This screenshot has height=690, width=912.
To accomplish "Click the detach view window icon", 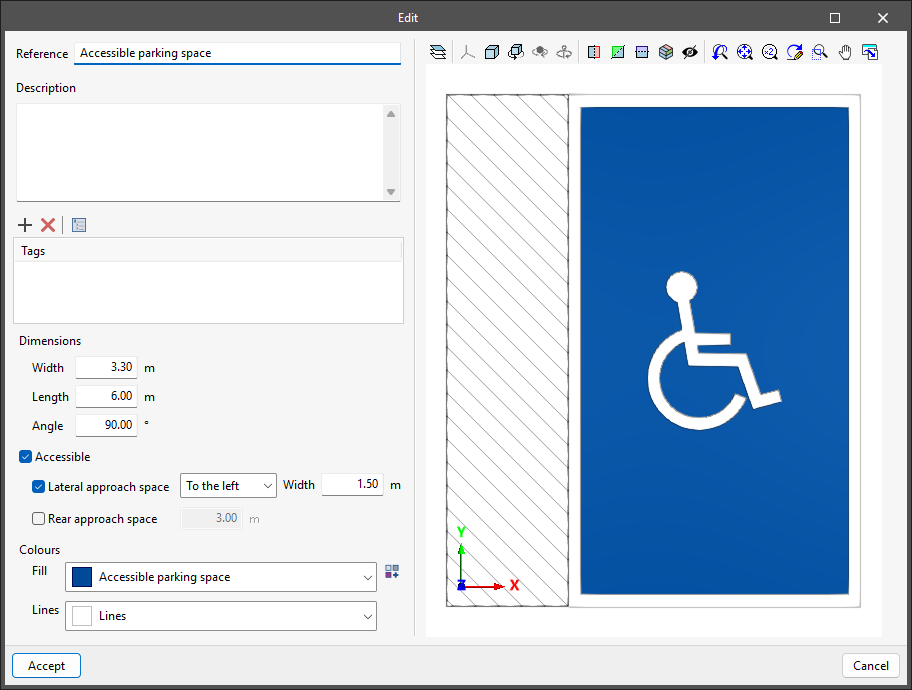I will point(870,52).
